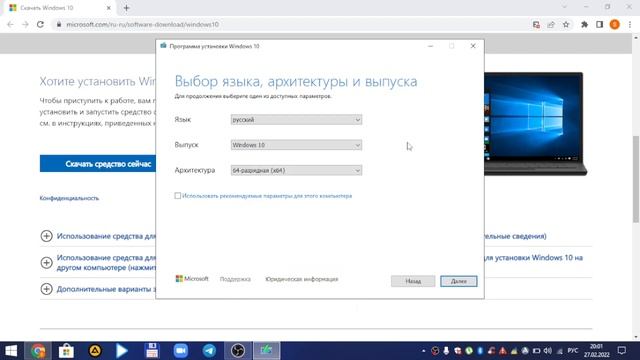Click Скачать средство сейчас button
Image resolution: width=640 pixels, height=360 pixels.
point(98,164)
